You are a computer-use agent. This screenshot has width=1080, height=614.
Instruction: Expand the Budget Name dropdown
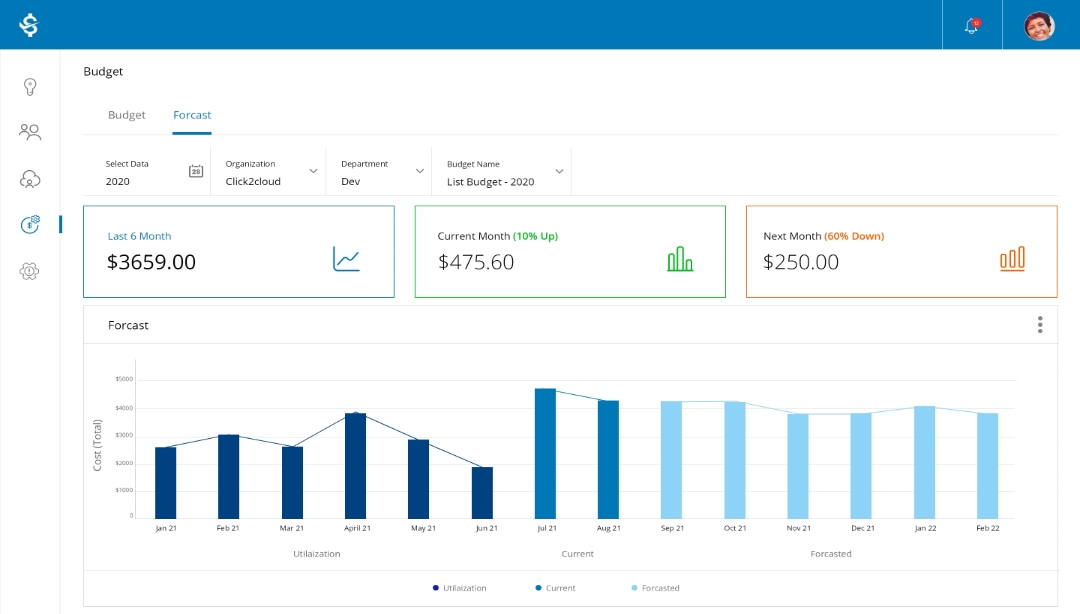(560, 171)
